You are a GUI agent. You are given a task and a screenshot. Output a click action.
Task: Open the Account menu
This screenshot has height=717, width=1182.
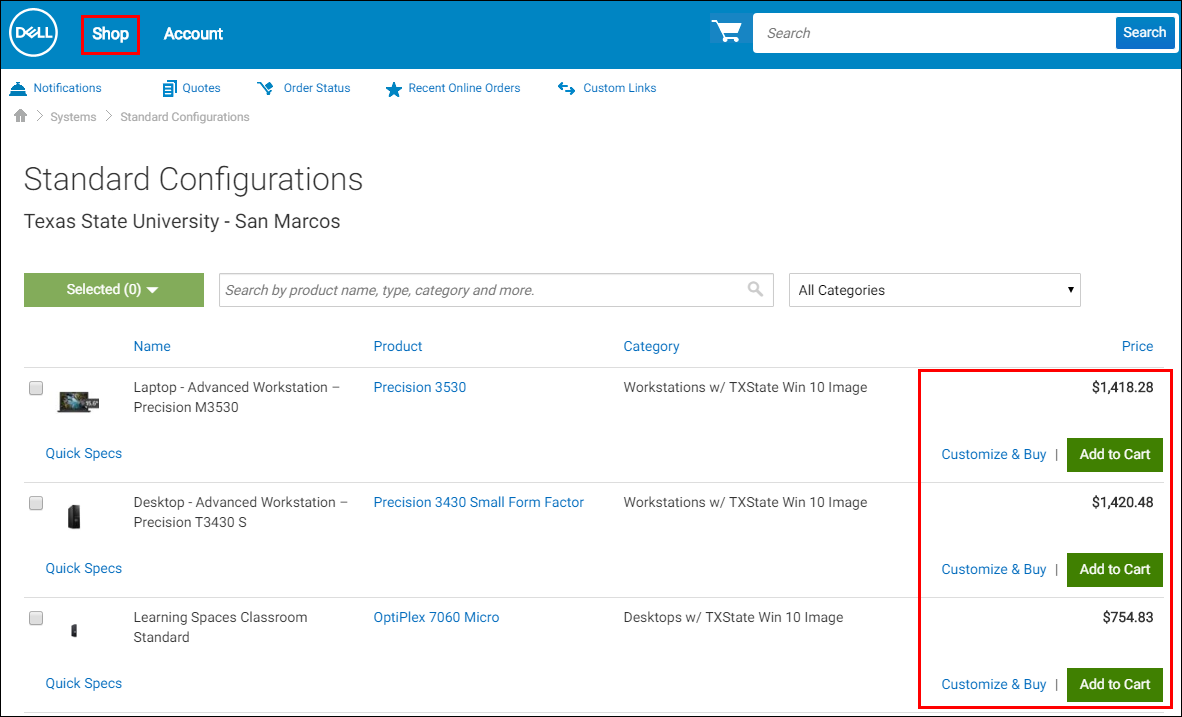[x=193, y=34]
